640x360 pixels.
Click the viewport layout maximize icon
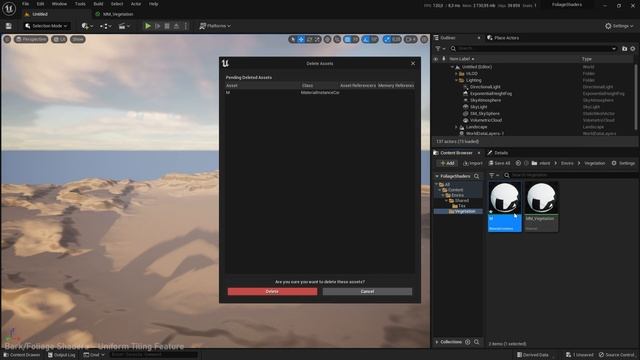(x=424, y=39)
